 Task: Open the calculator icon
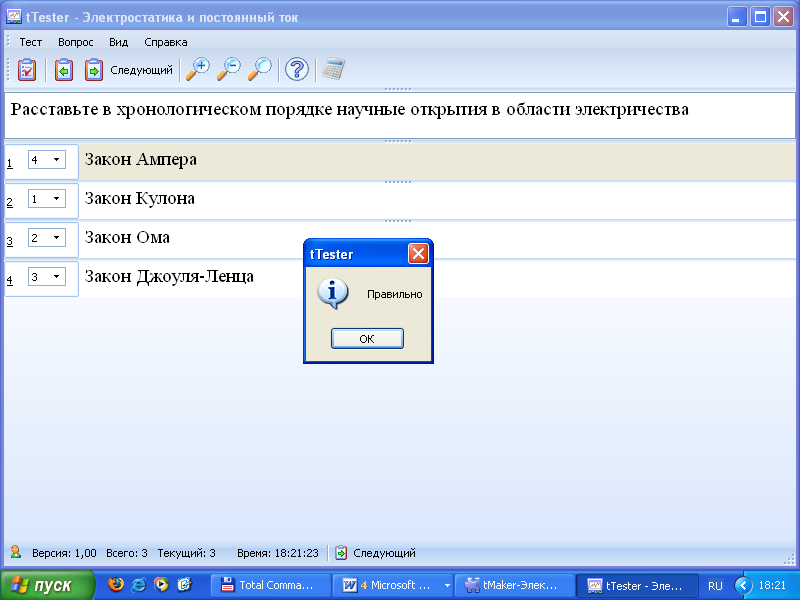tap(334, 69)
